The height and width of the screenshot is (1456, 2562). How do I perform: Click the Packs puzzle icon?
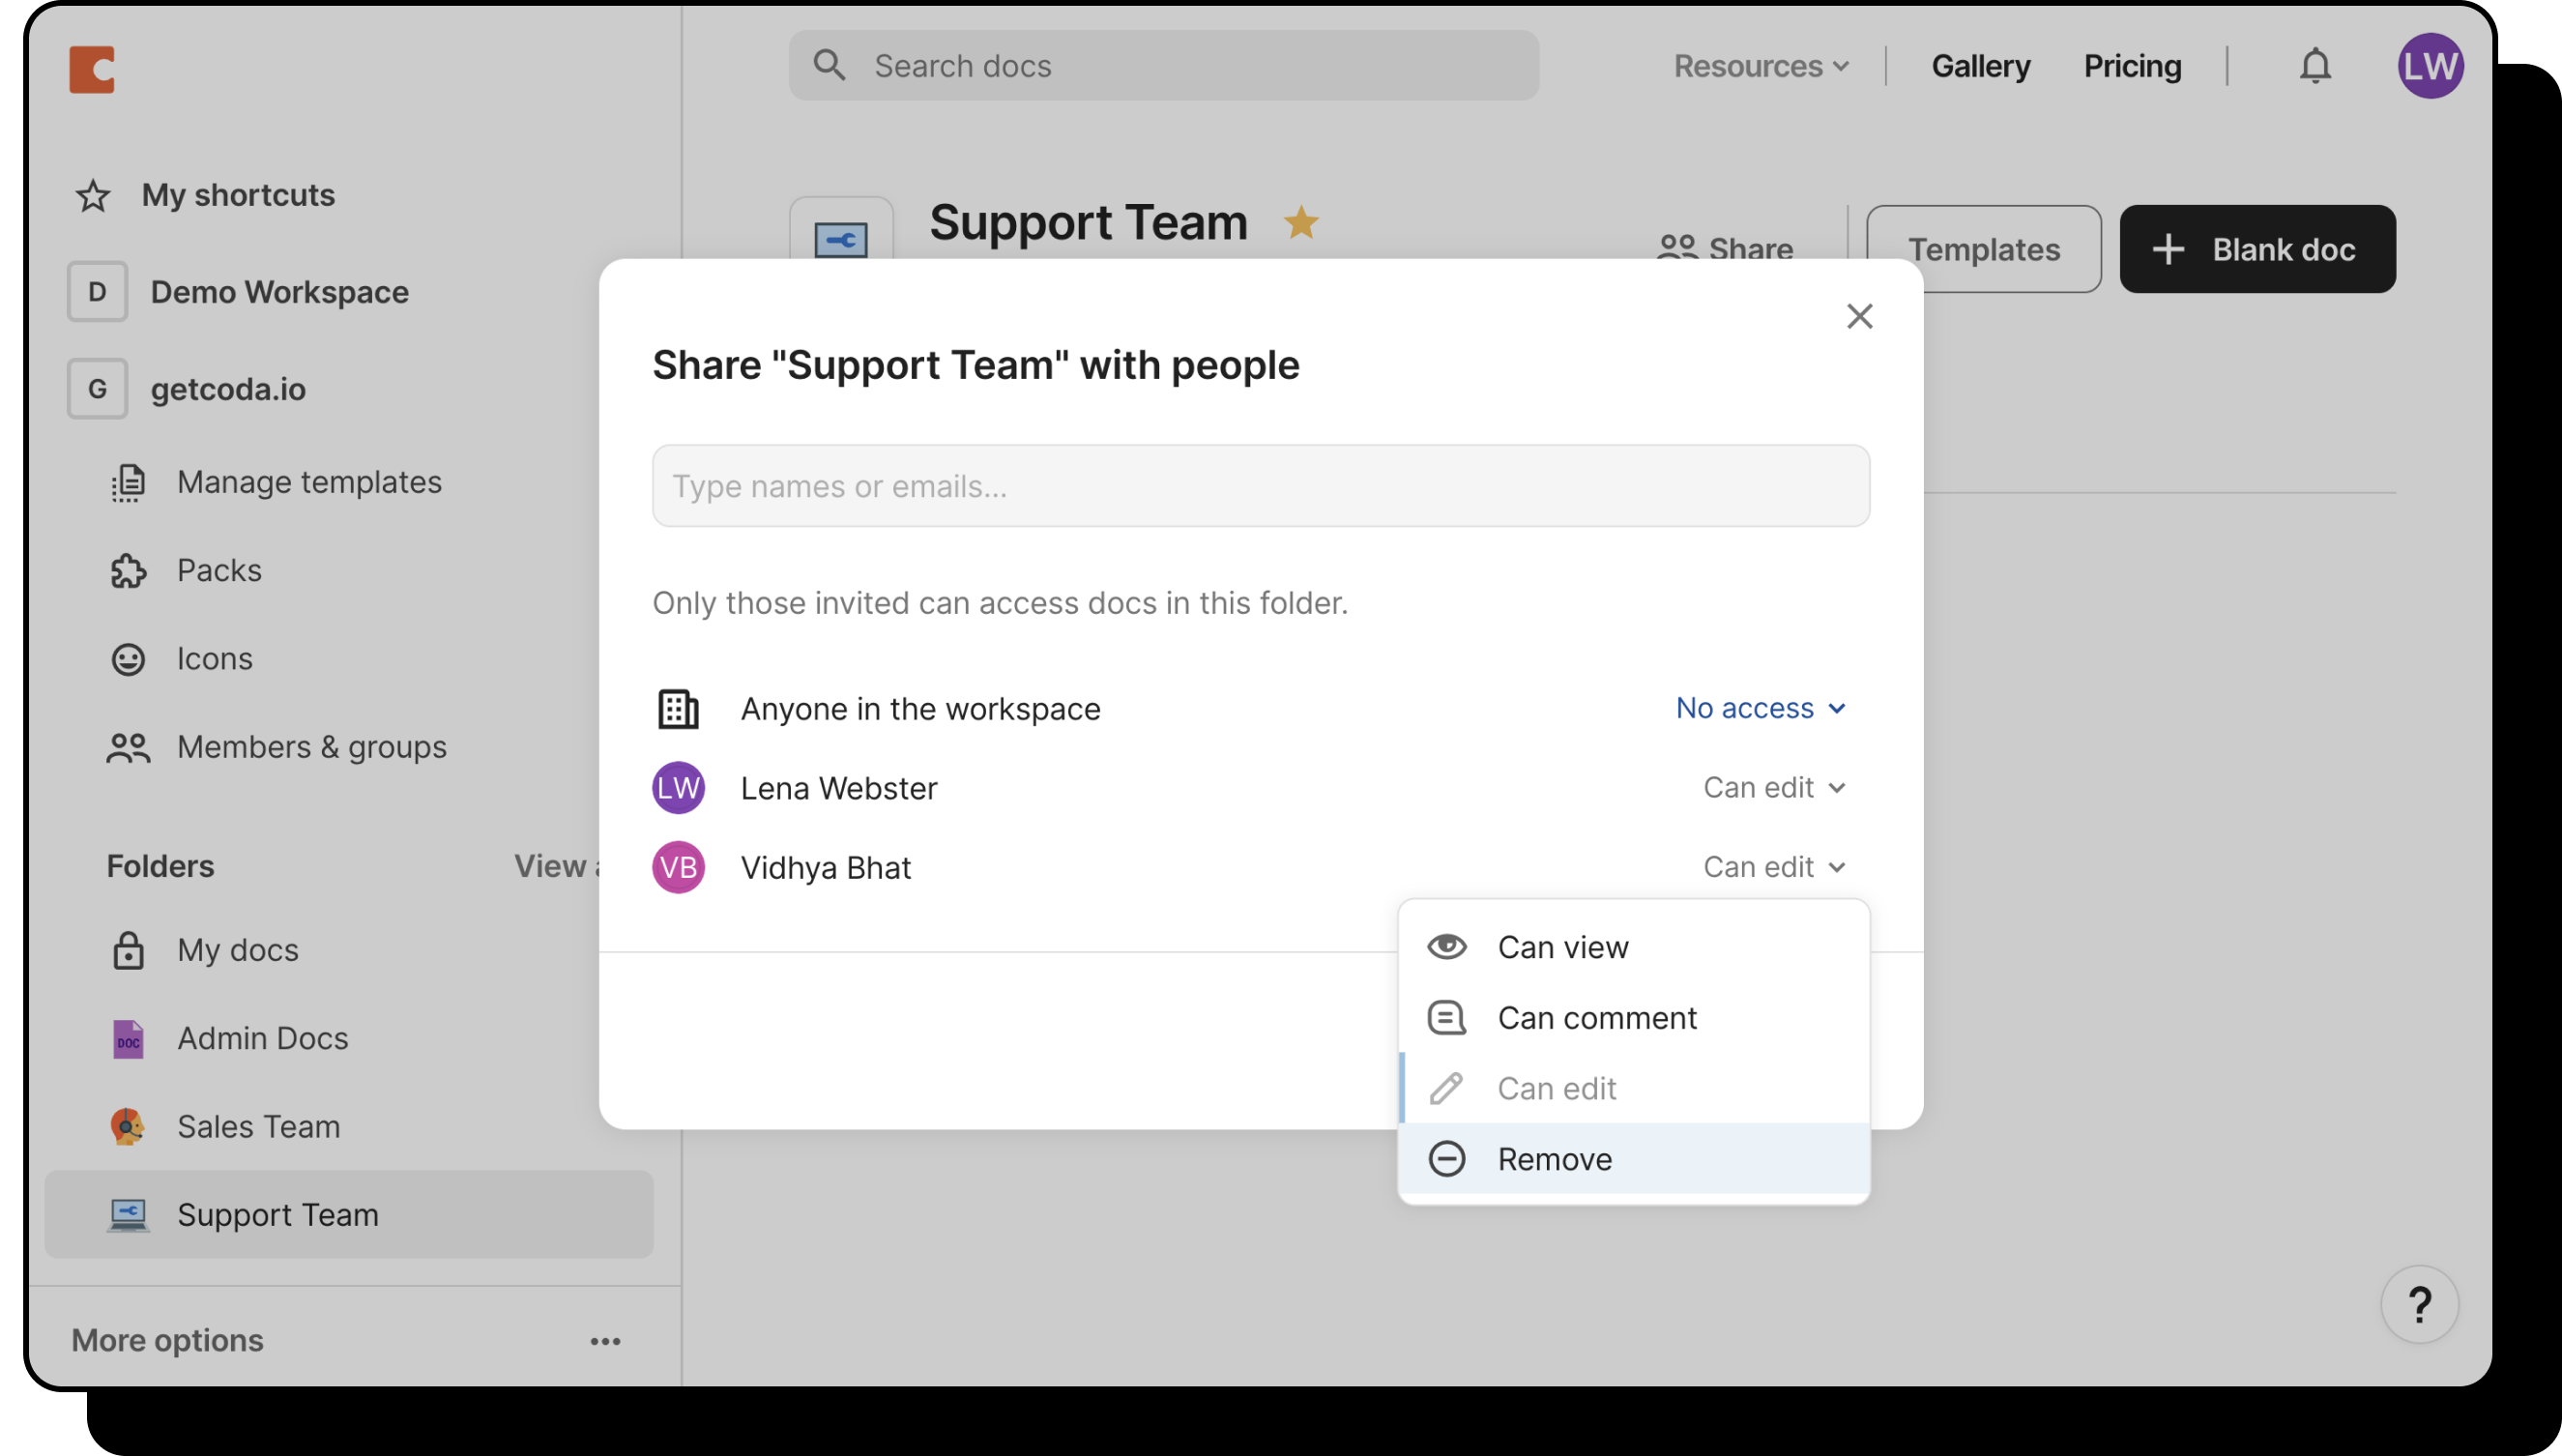pos(128,571)
